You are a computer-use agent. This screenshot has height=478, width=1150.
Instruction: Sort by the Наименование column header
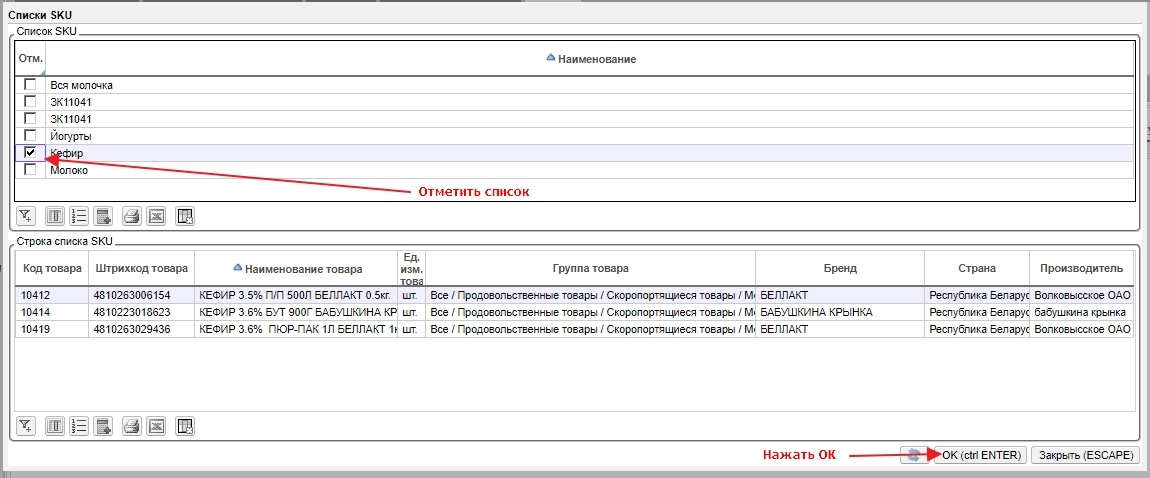pyautogui.click(x=597, y=59)
